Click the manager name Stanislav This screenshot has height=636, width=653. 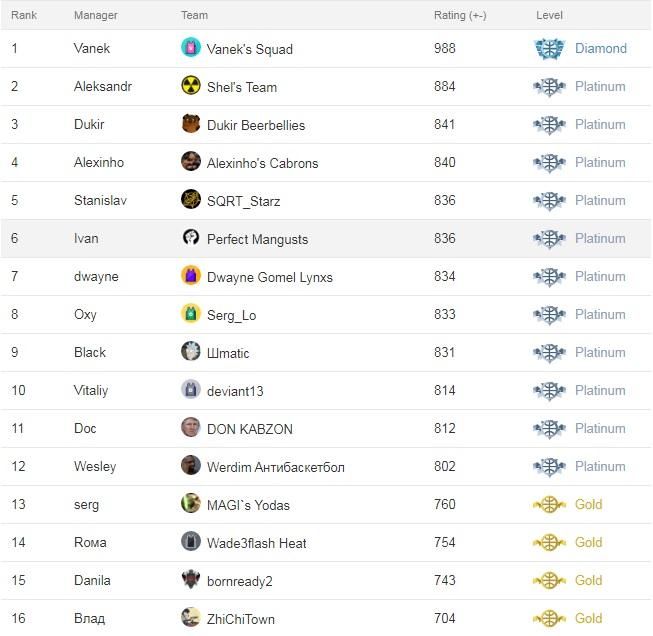pyautogui.click(x=100, y=200)
